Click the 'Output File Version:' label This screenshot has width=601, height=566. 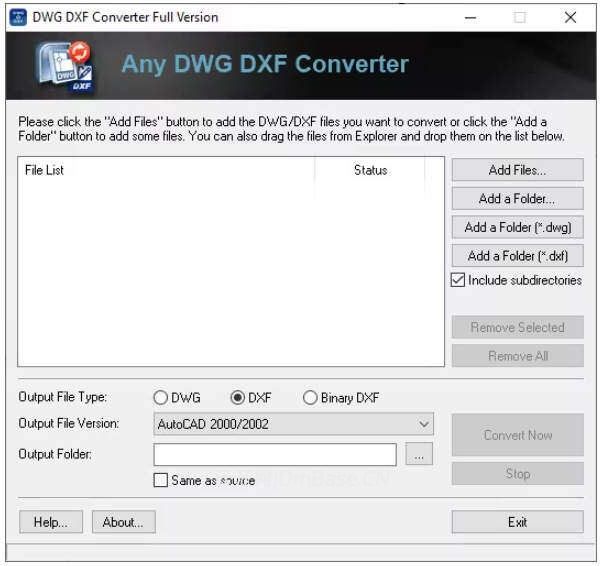click(x=69, y=423)
